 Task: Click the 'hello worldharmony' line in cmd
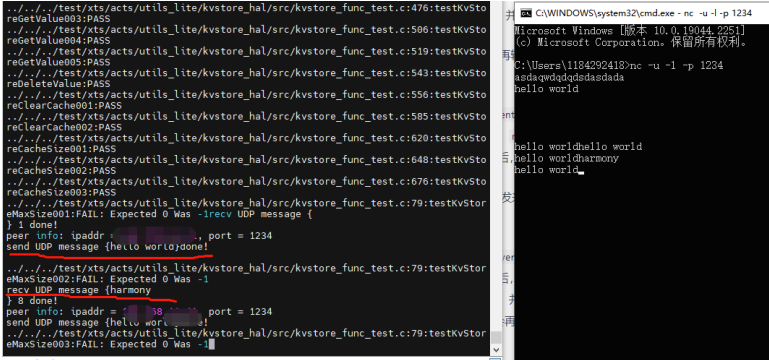tap(566, 158)
